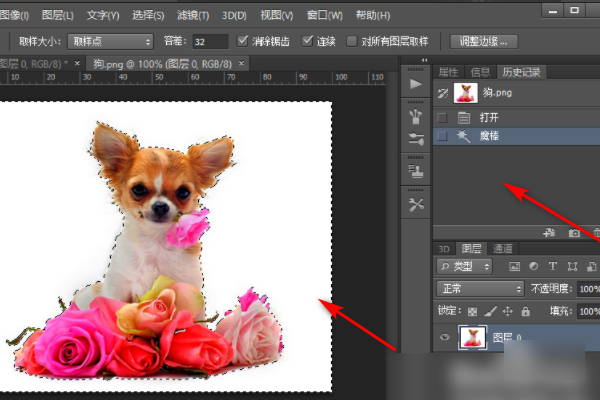
Task: Click the lock transparent pixels icon
Action: (x=473, y=311)
